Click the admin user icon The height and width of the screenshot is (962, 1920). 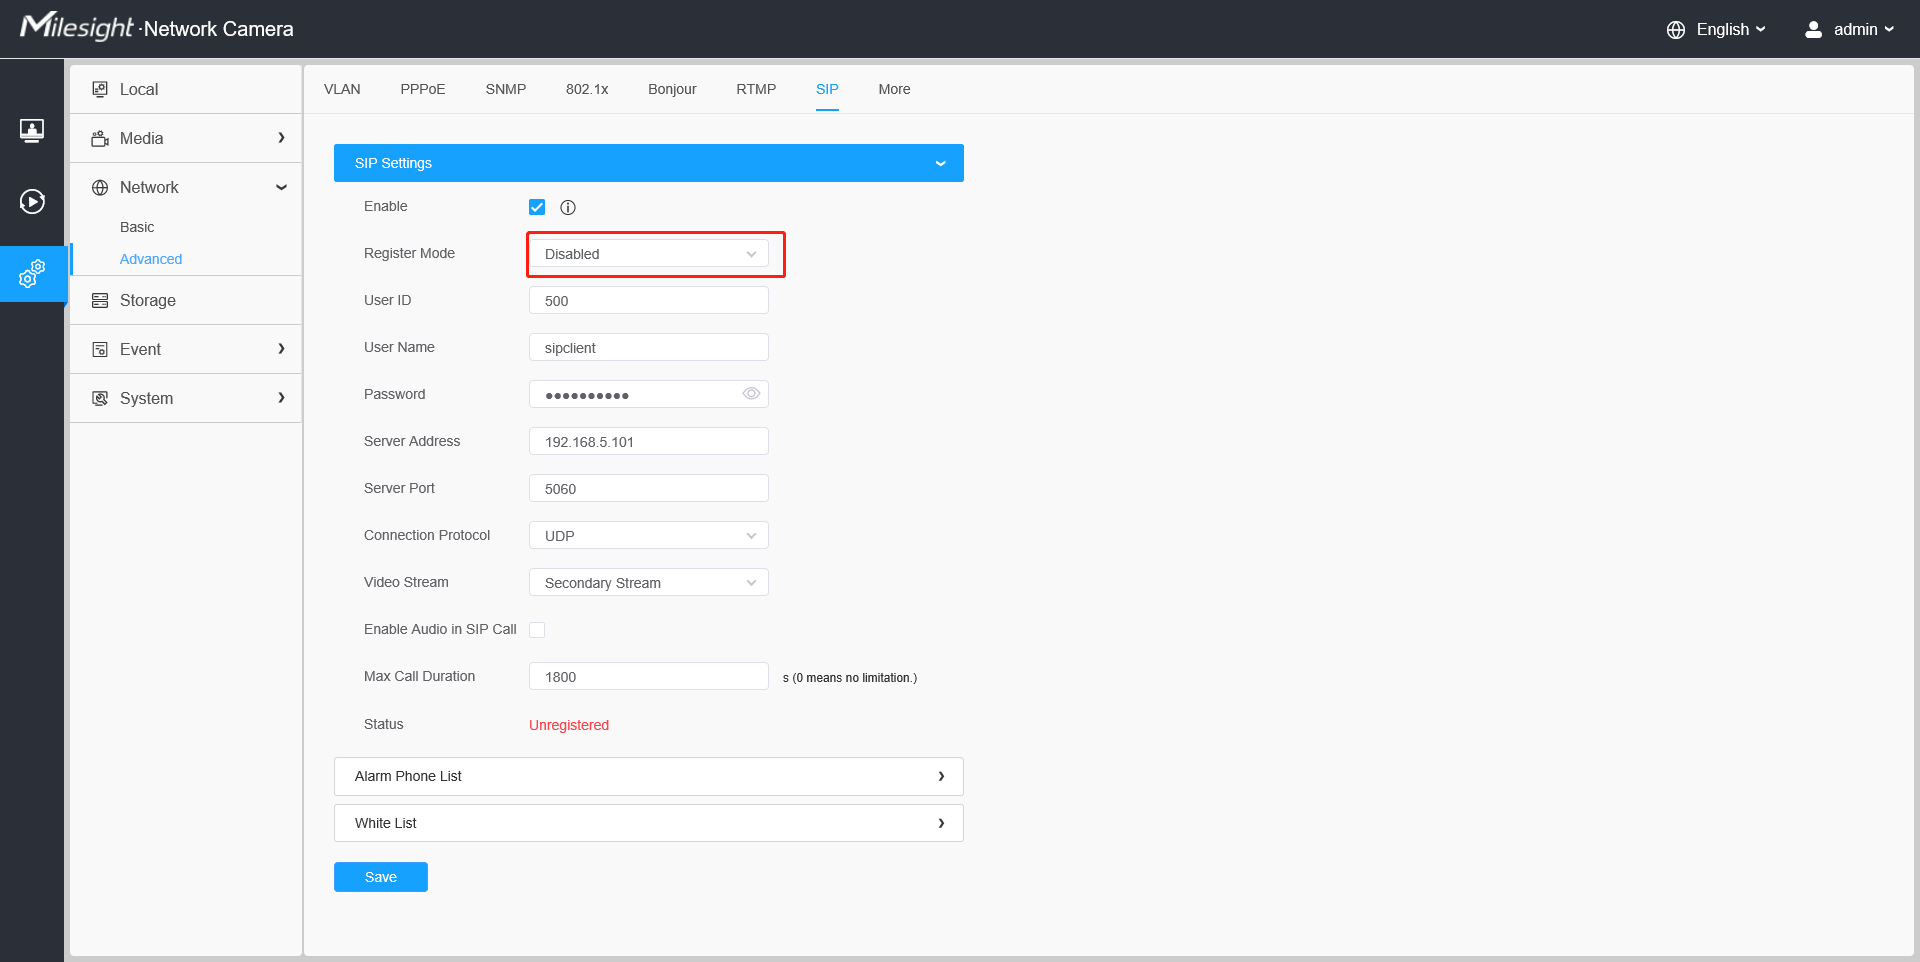[1813, 29]
